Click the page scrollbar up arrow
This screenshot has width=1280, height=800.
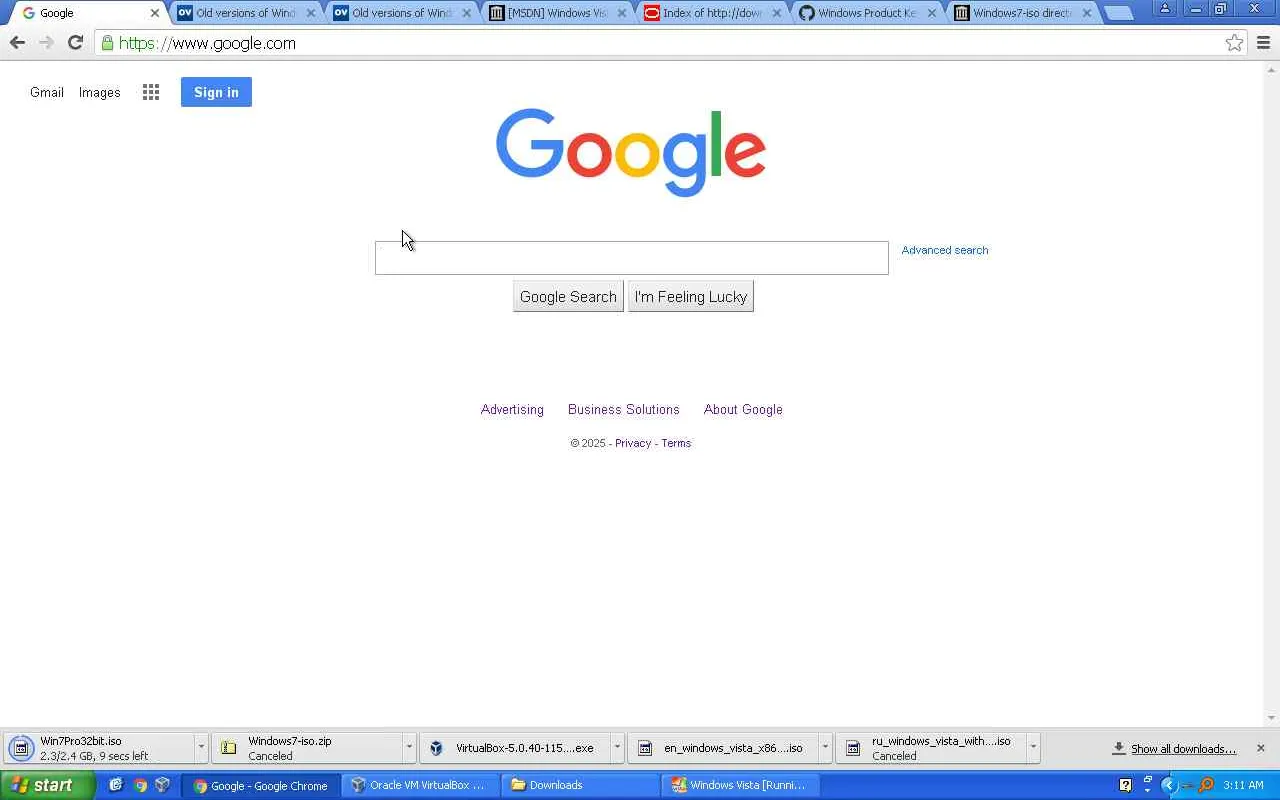[1272, 69]
